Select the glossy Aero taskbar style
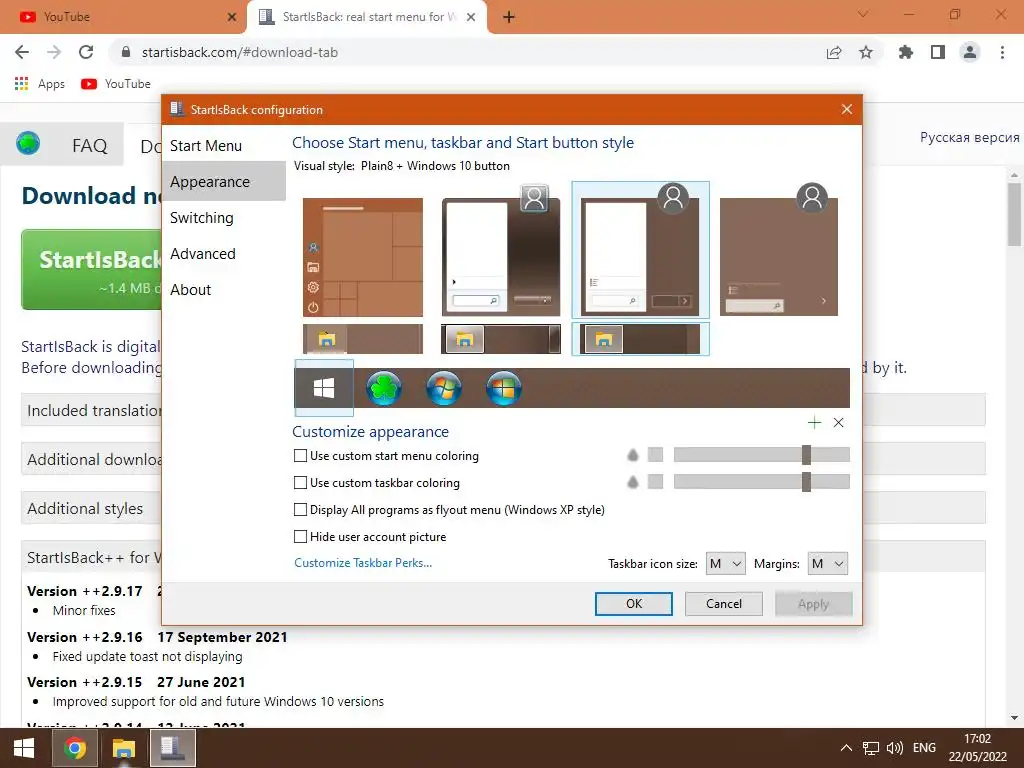 [x=501, y=339]
